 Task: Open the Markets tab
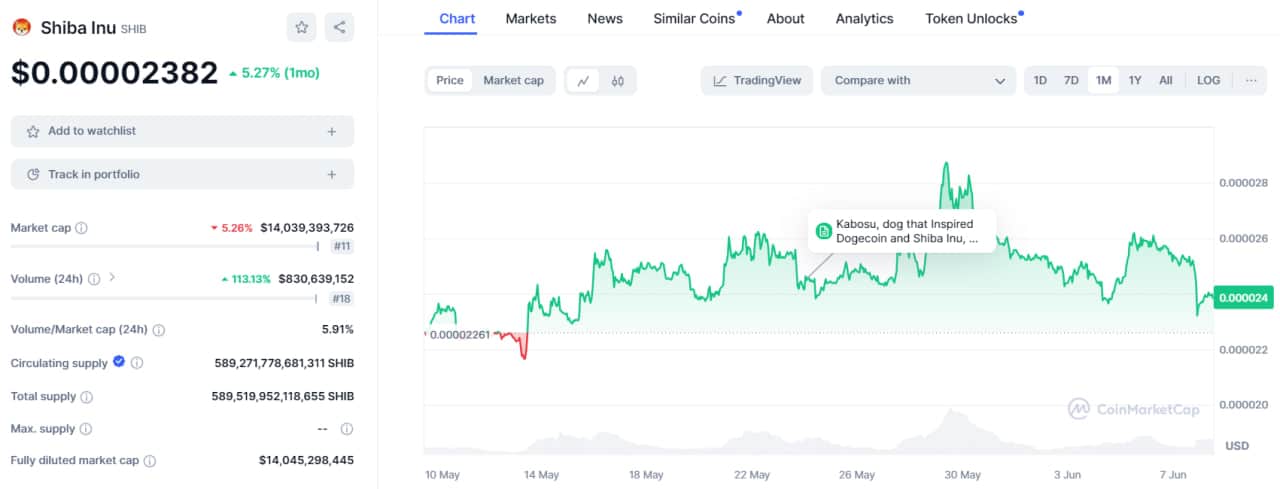(531, 19)
